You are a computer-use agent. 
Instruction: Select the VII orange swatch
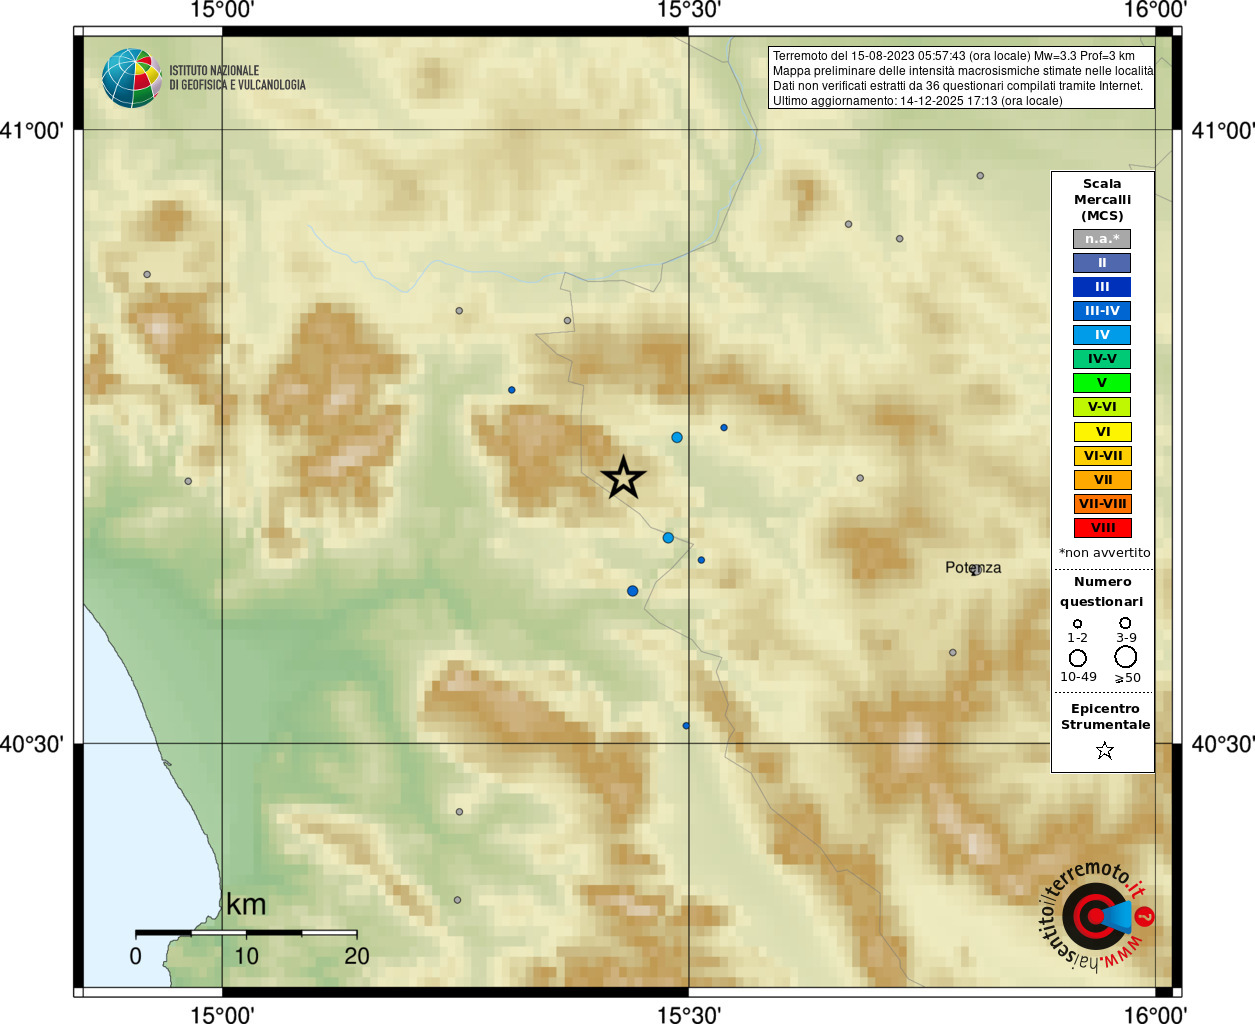[x=1103, y=480]
